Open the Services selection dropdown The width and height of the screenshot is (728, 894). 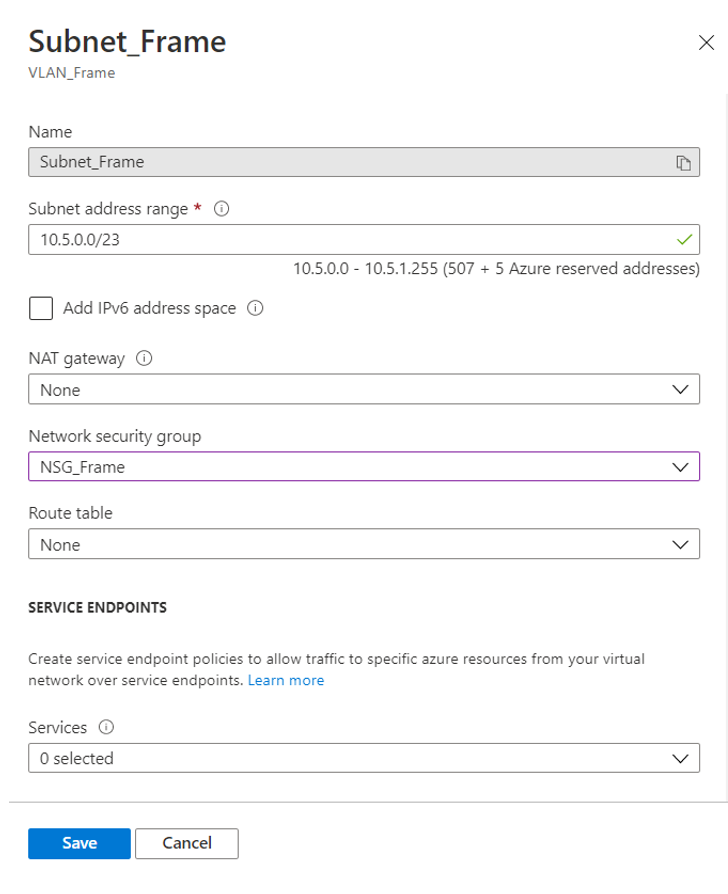[363, 759]
